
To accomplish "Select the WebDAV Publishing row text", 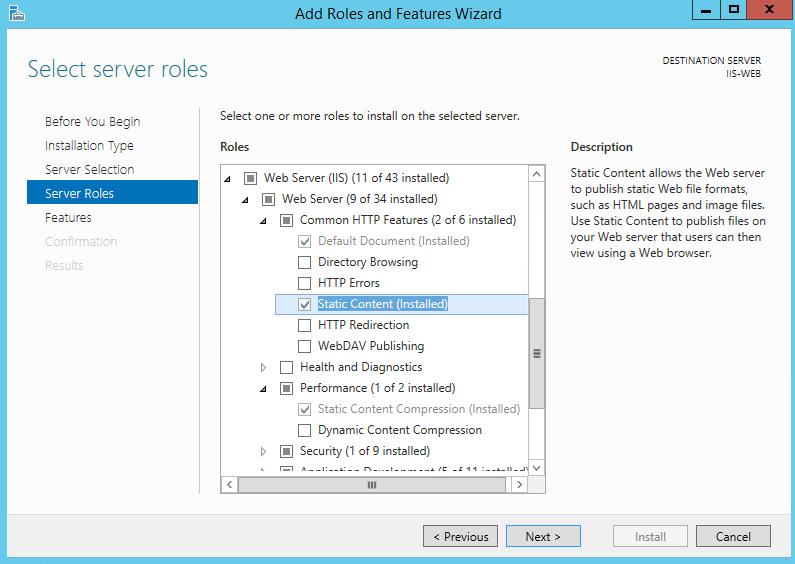I will pyautogui.click(x=371, y=346).
